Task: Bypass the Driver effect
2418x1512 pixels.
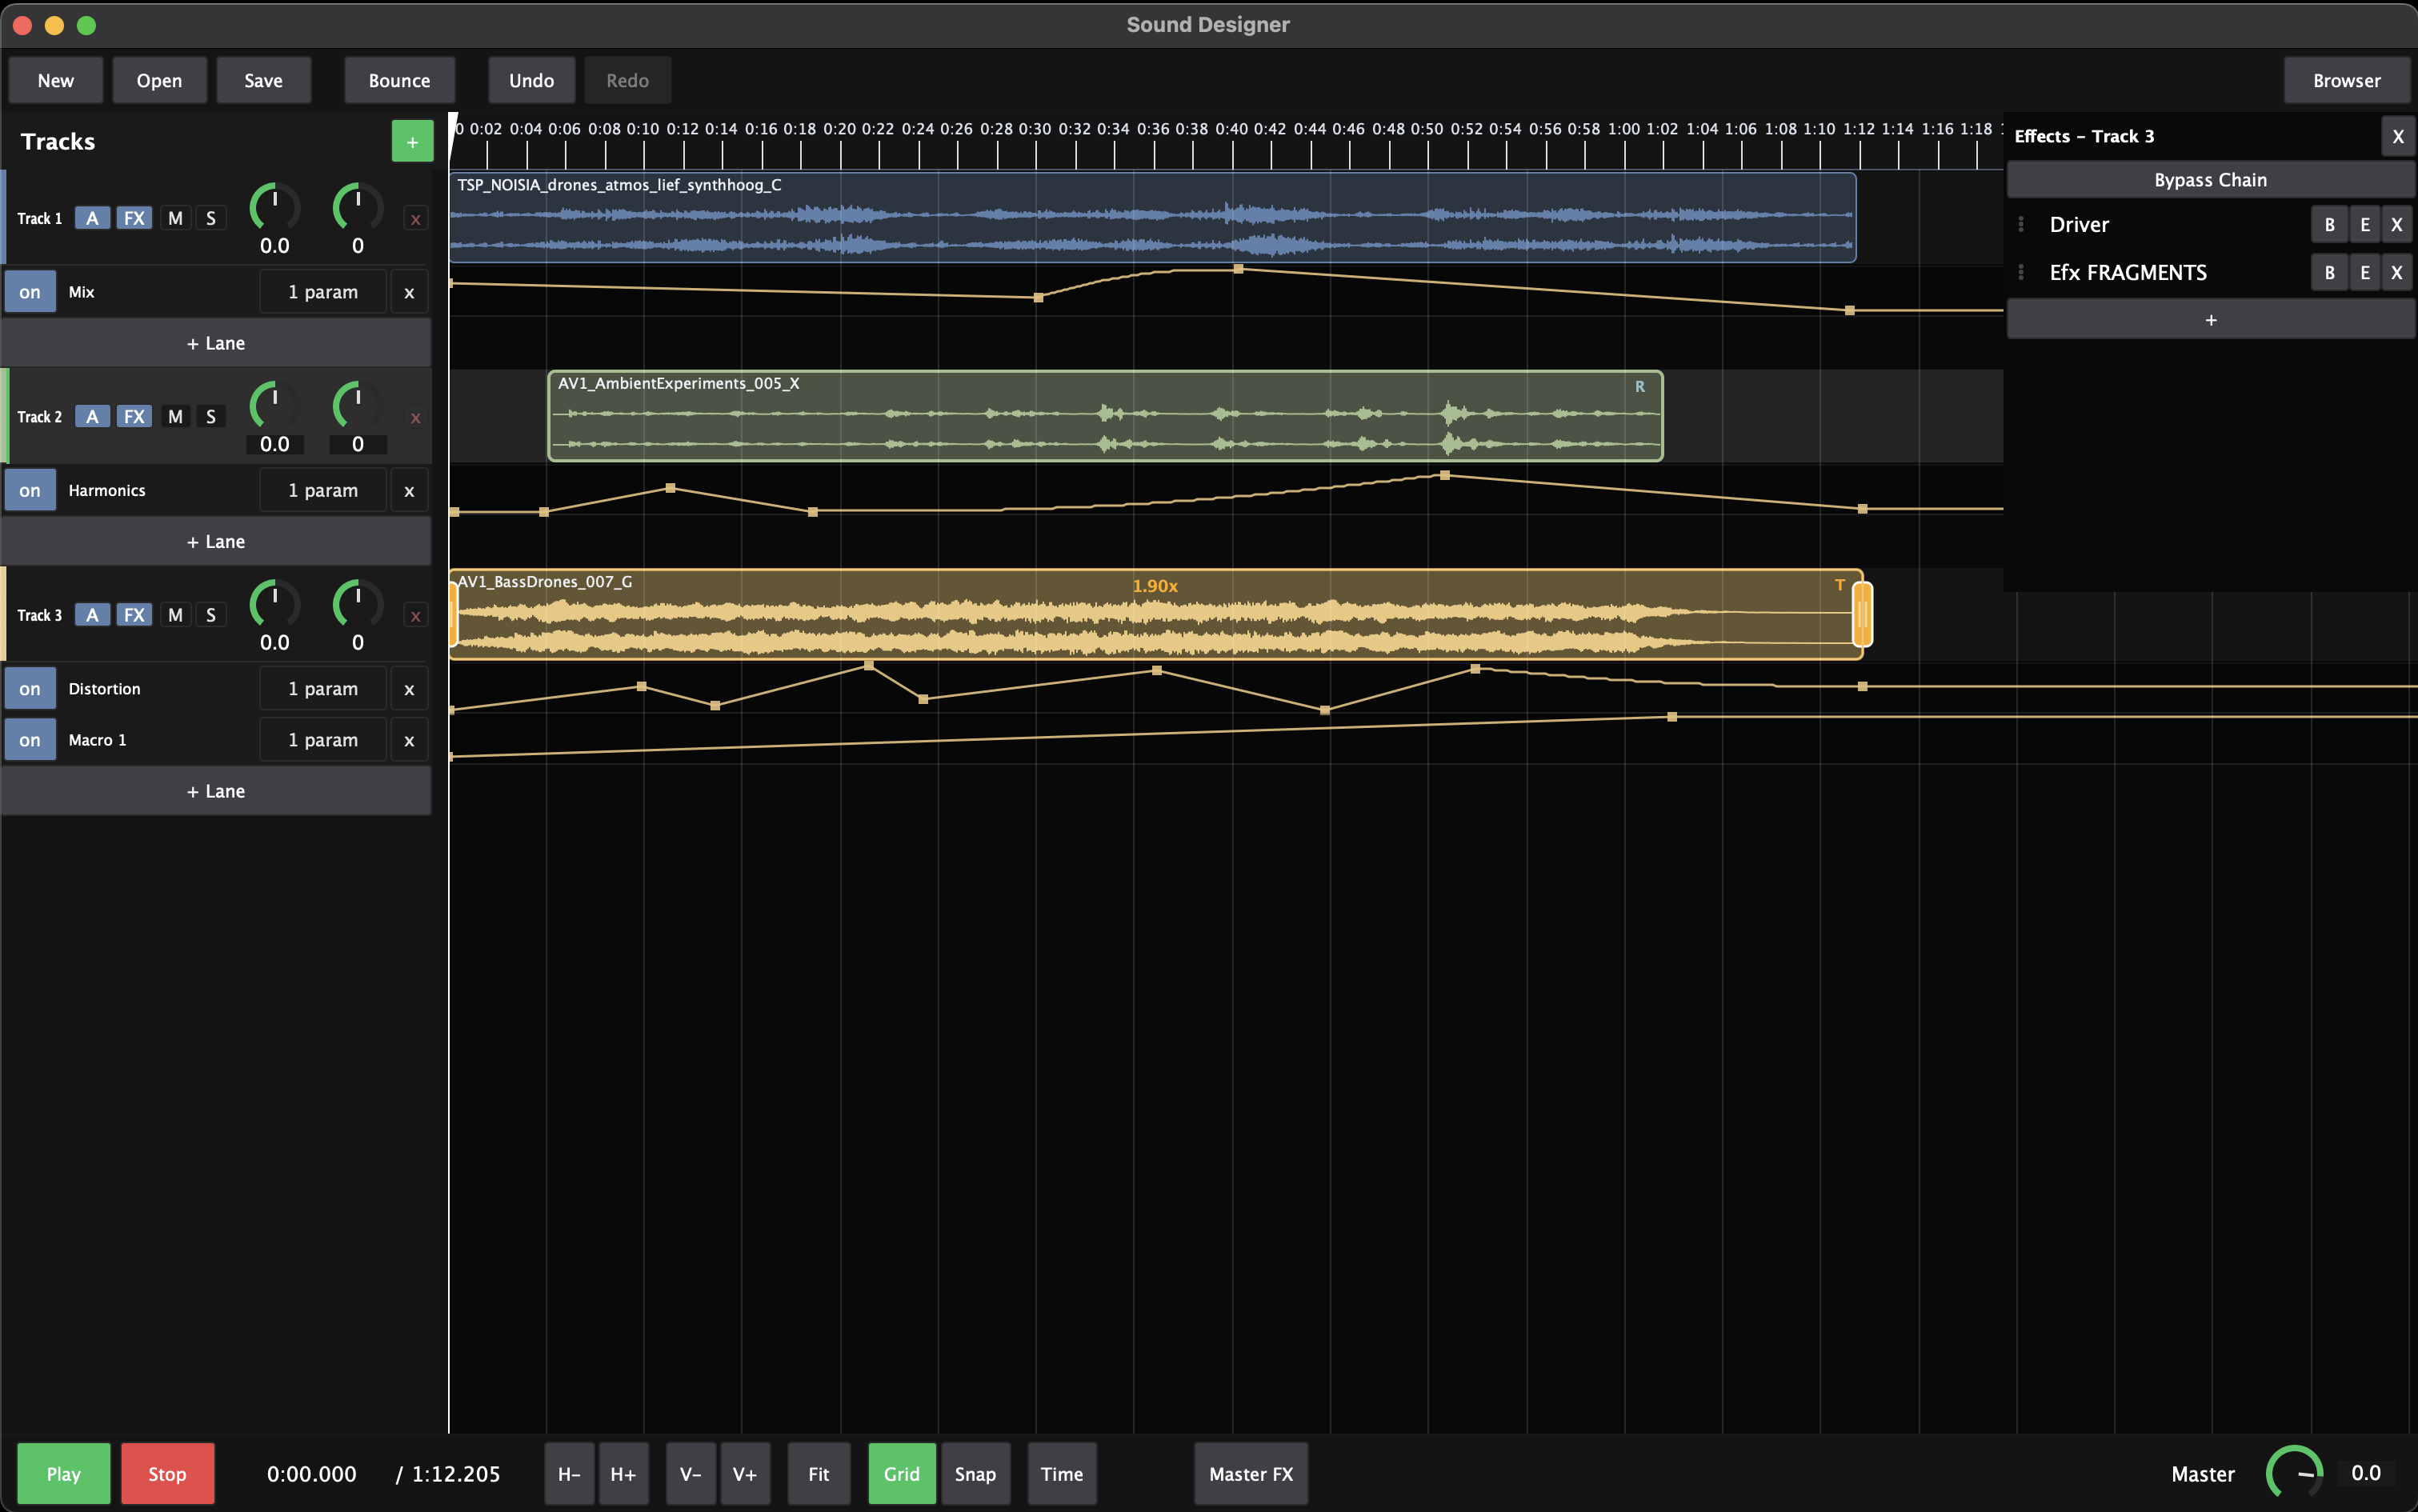Action: [x=2329, y=224]
